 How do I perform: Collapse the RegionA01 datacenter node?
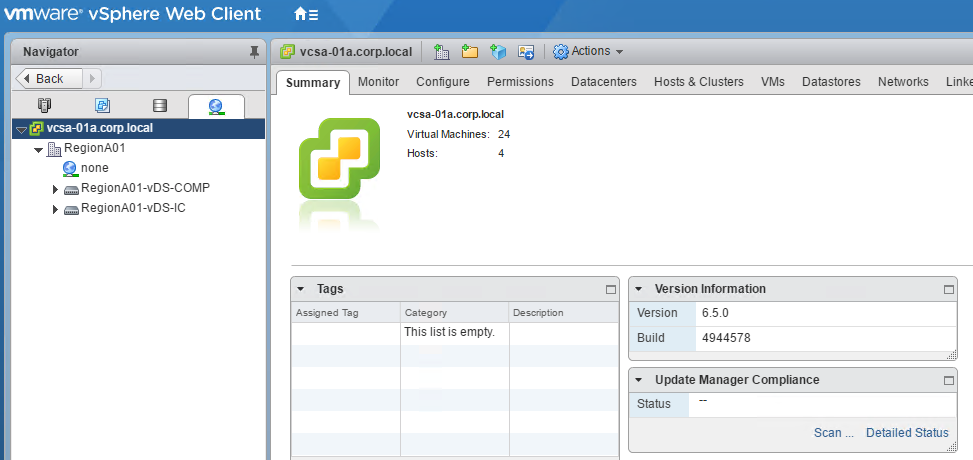point(38,150)
